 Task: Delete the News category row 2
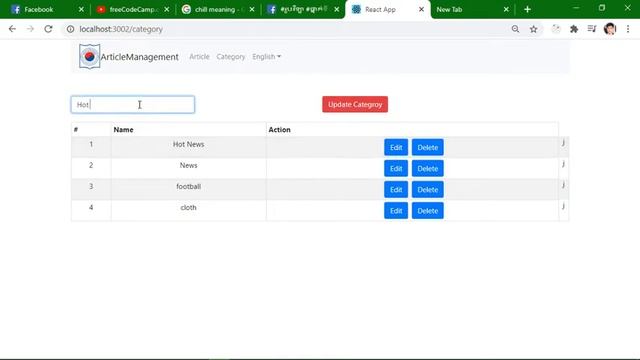[x=427, y=169]
